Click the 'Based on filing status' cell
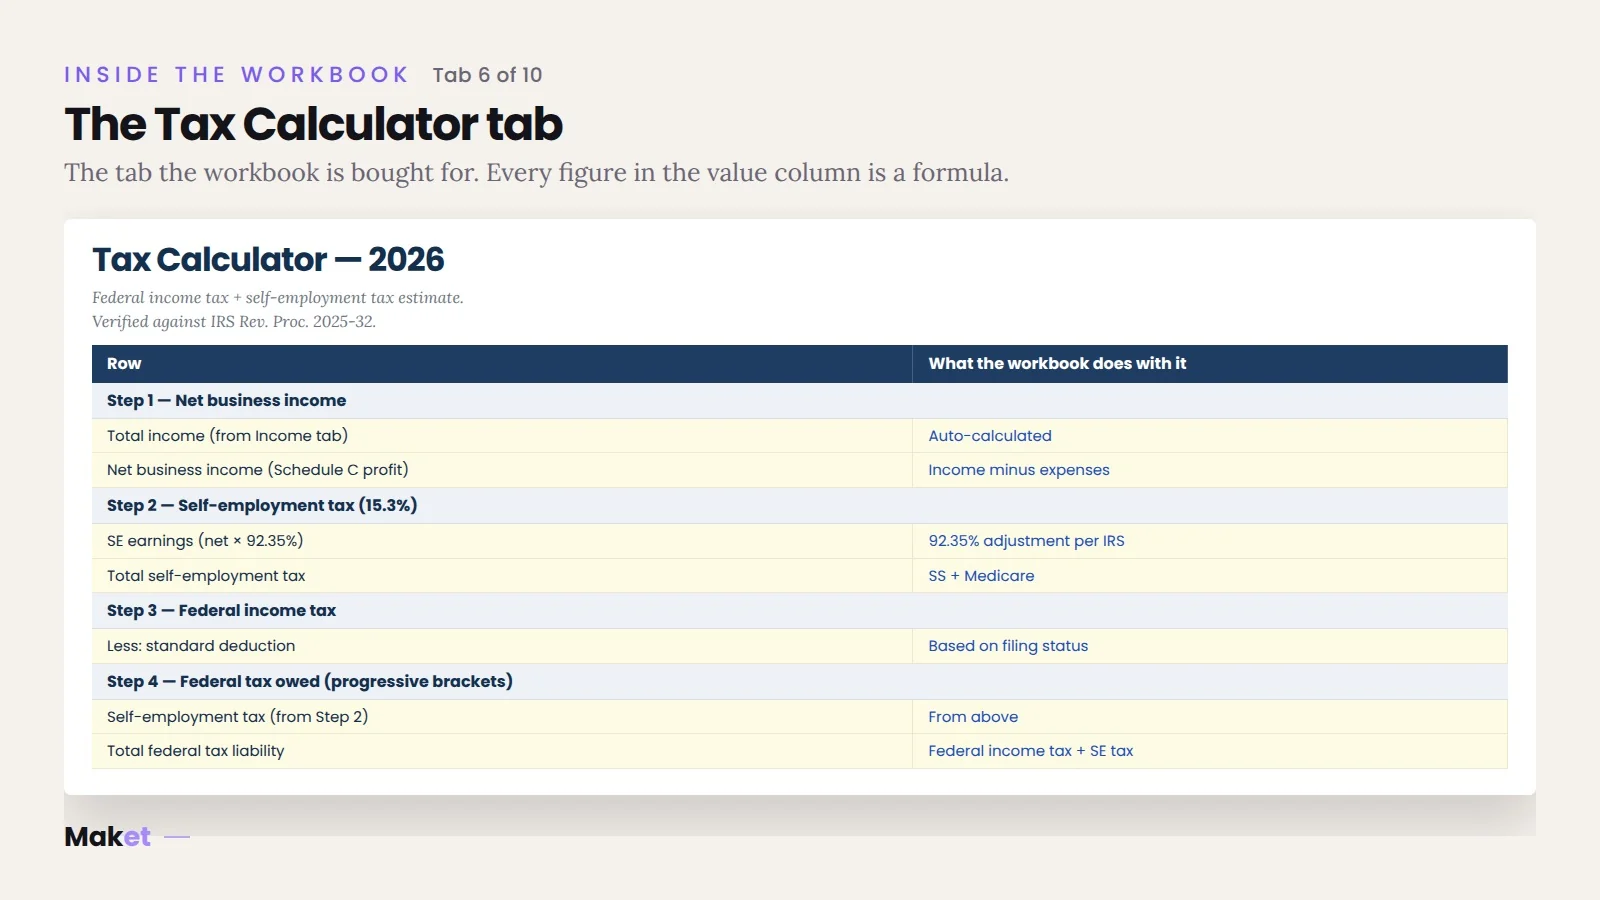 click(x=1210, y=646)
